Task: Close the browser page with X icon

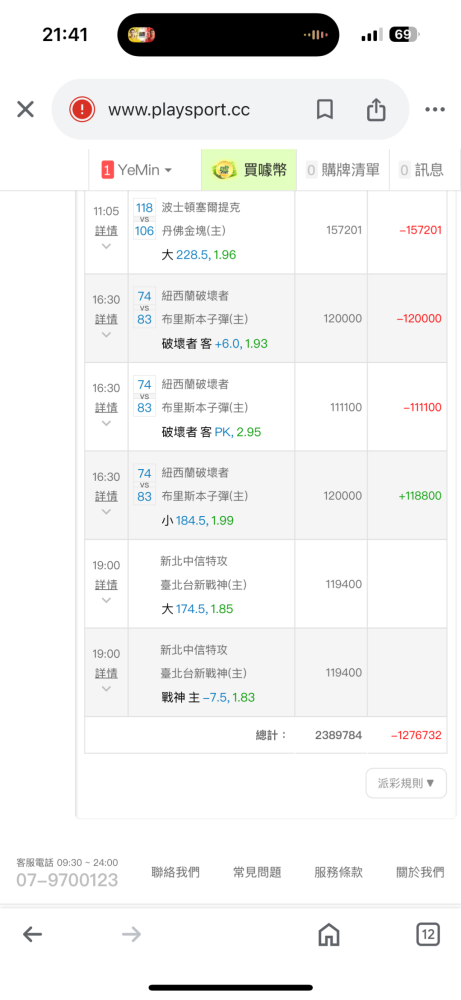Action: point(25,110)
